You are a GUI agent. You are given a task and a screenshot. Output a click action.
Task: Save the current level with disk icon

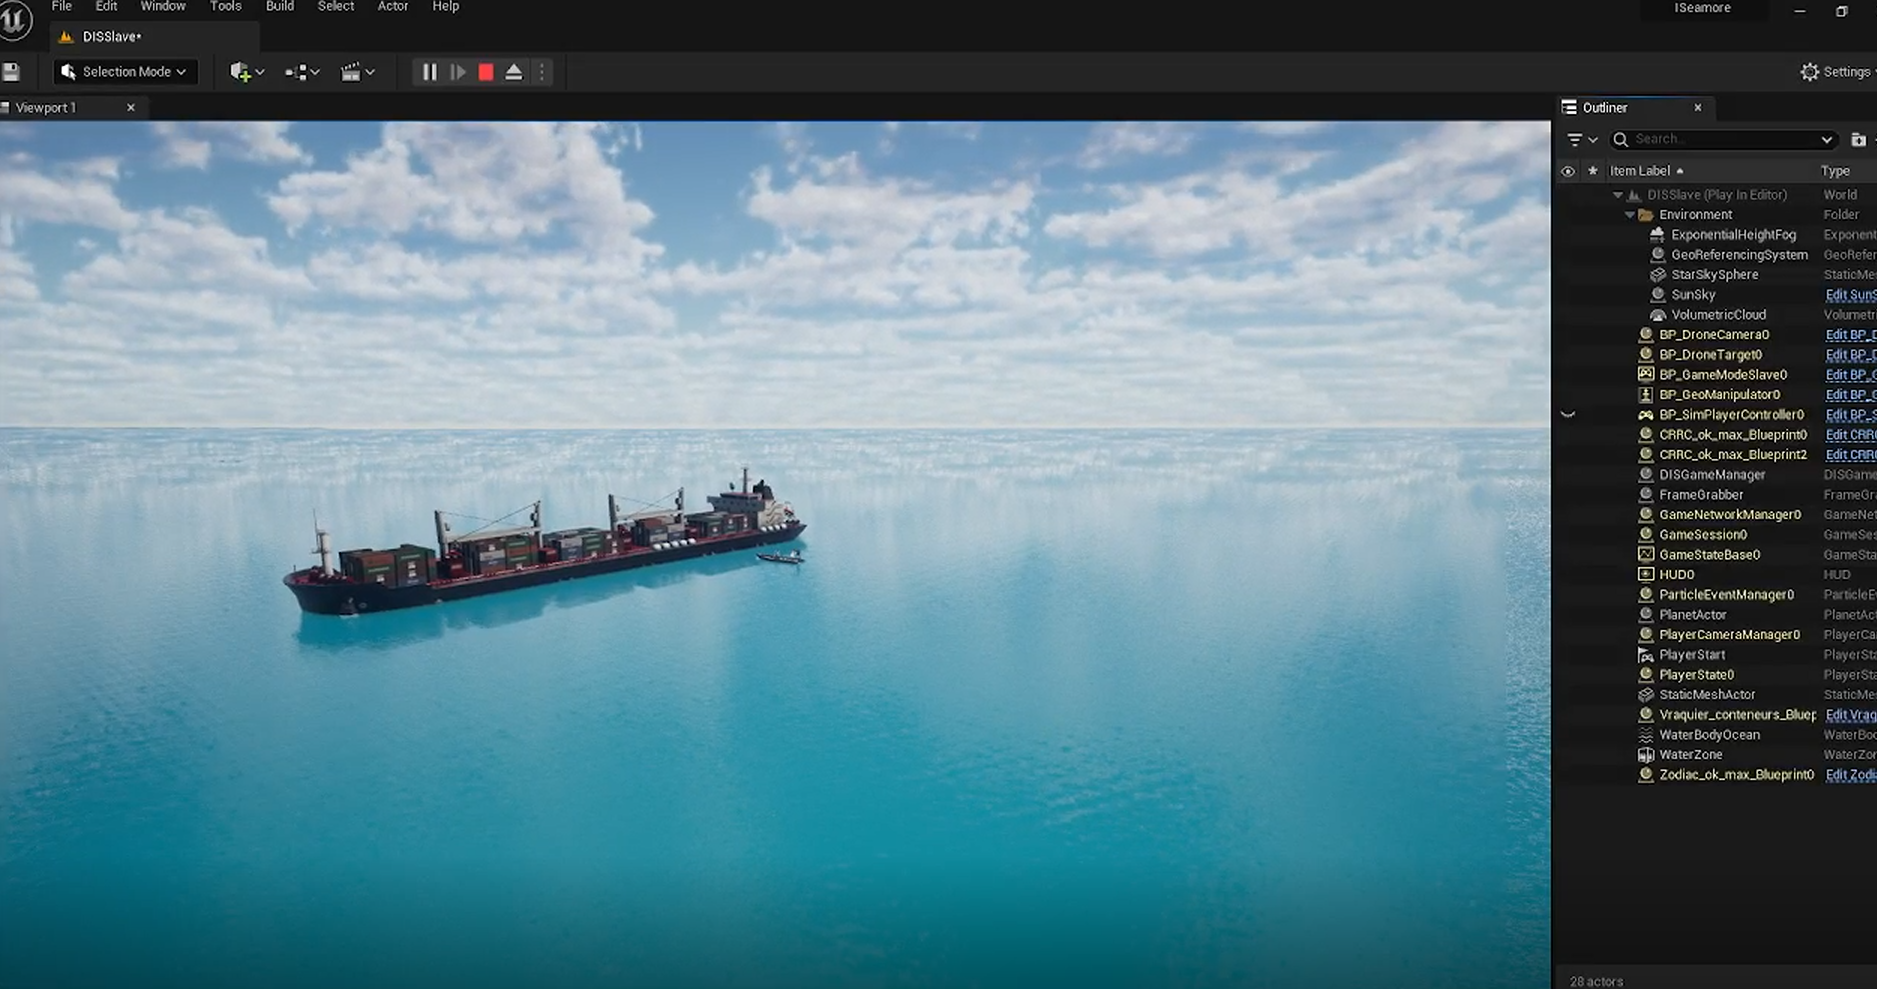(11, 72)
